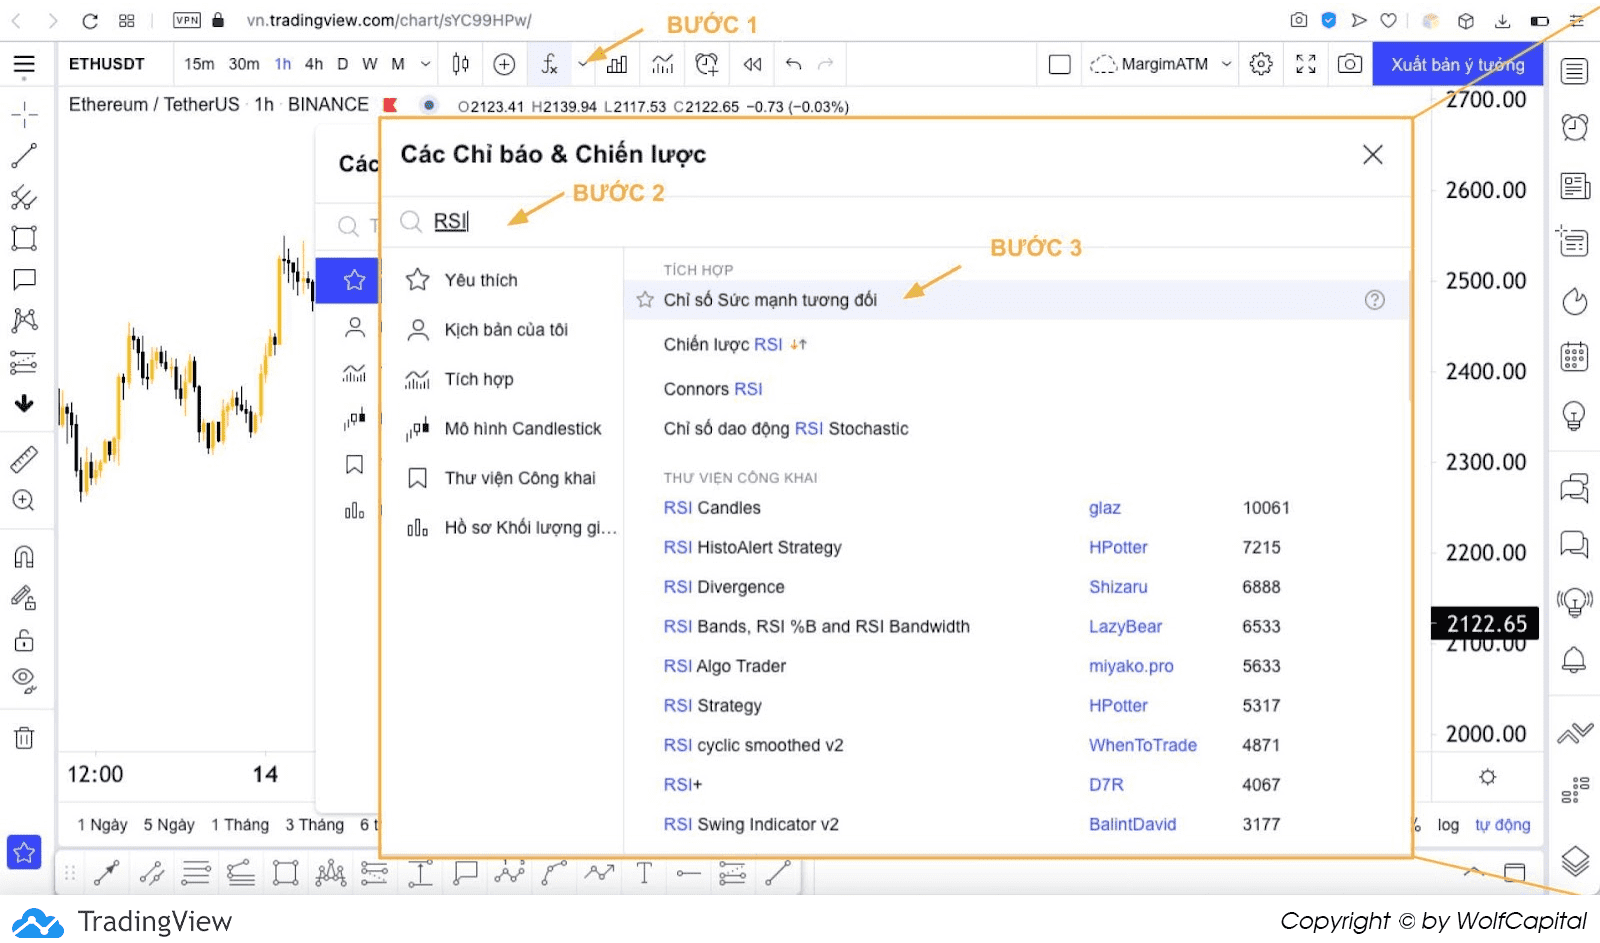Image resolution: width=1600 pixels, height=943 pixels.
Task: Toggle lock all drawing tools
Action: click(24, 640)
